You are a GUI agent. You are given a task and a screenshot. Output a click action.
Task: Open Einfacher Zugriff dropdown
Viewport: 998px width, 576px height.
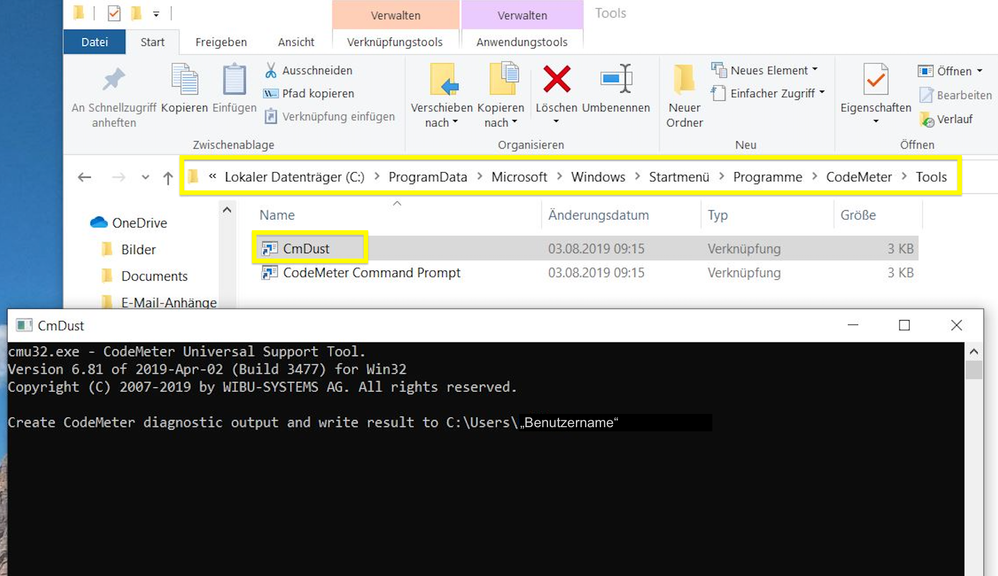pyautogui.click(x=768, y=93)
